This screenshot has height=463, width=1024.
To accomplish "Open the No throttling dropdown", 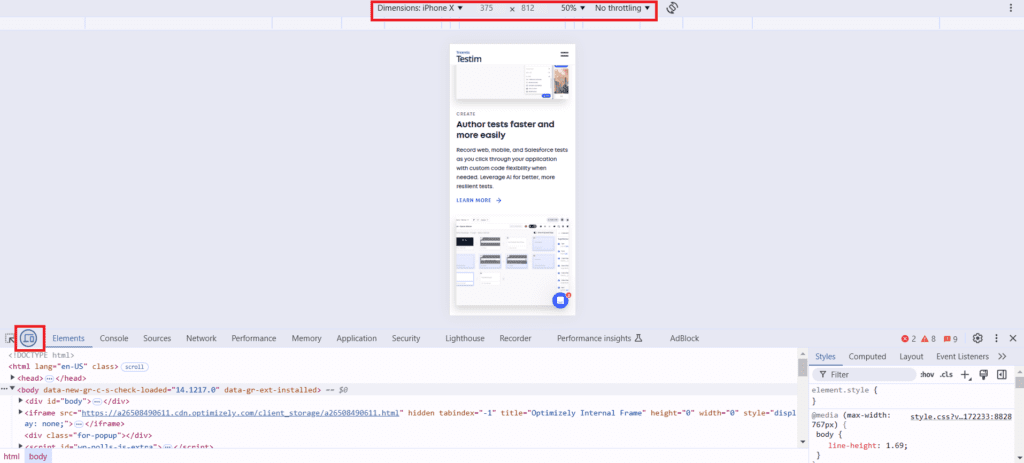I will [622, 8].
